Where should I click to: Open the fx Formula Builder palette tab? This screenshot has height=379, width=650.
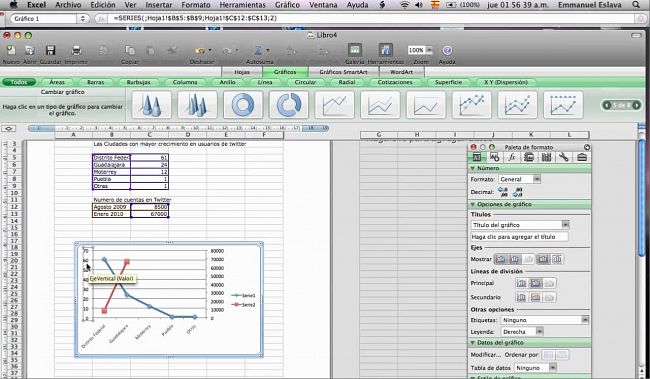[512, 157]
